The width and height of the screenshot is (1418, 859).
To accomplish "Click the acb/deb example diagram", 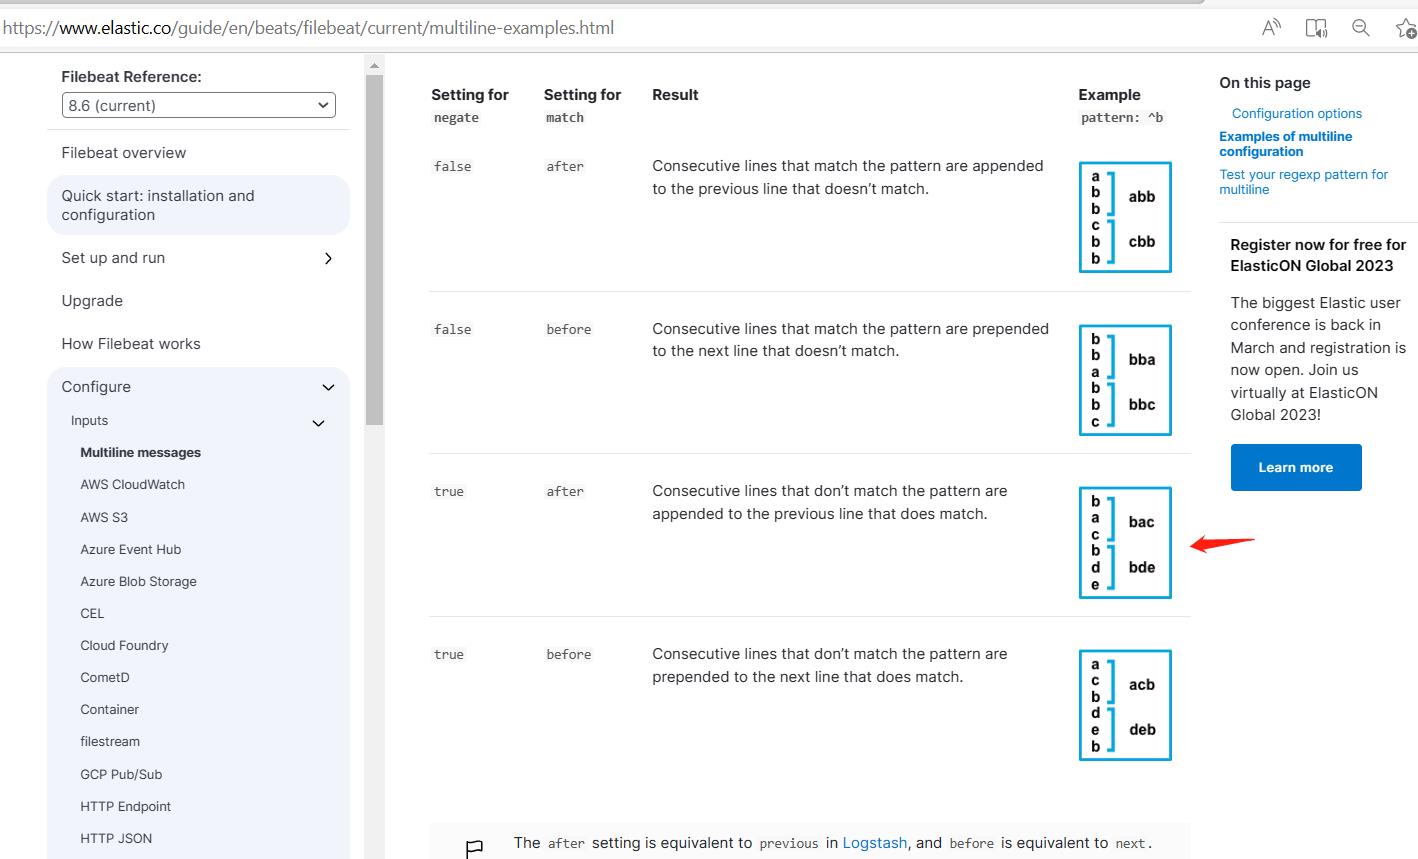I will point(1125,705).
